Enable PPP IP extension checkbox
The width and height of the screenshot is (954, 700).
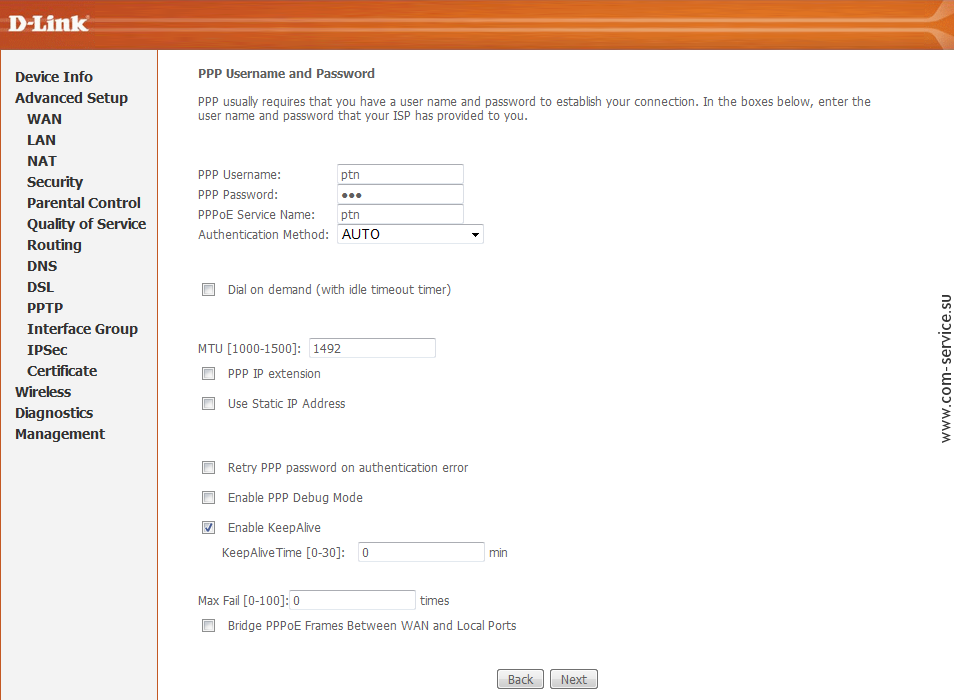coord(209,373)
